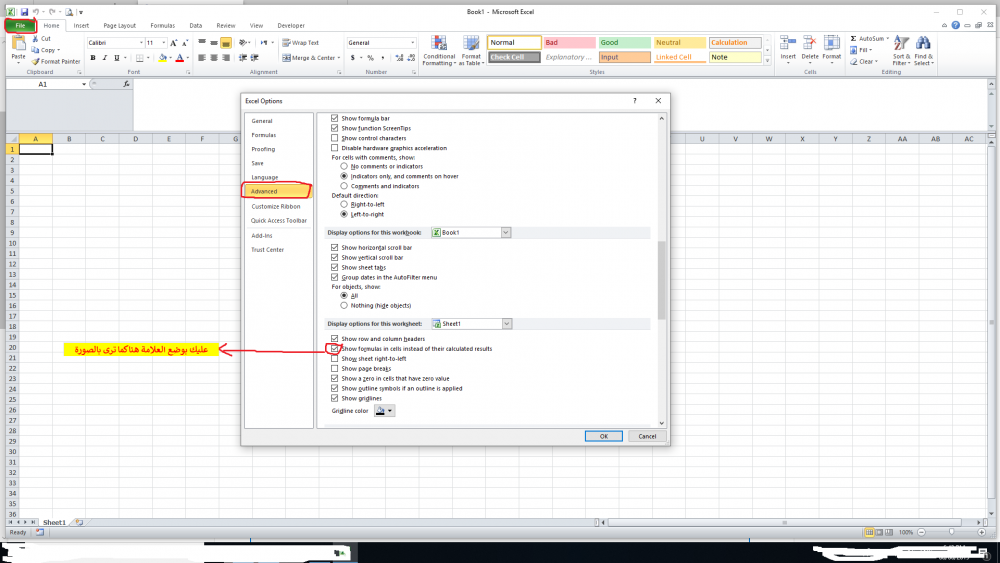The image size is (1000, 563).
Task: Open the Font size dropdown
Action: pos(163,43)
